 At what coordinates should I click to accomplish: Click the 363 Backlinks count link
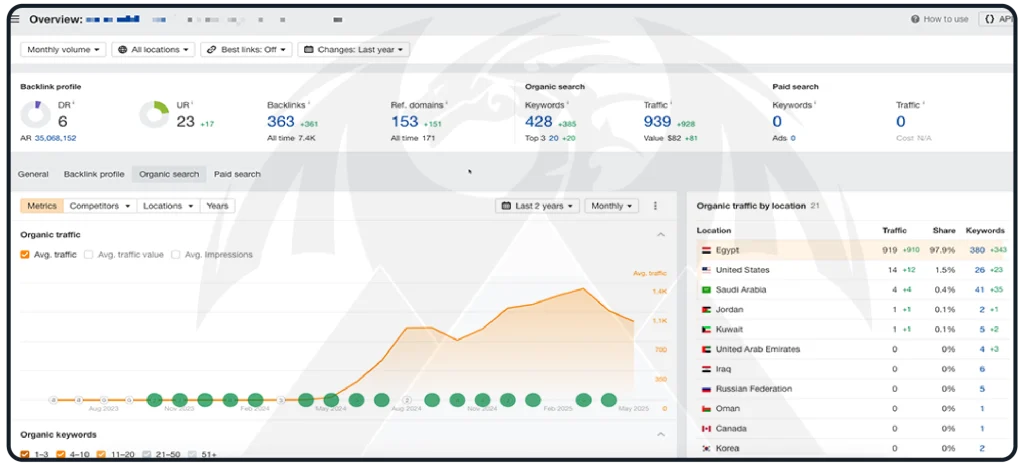[x=280, y=121]
